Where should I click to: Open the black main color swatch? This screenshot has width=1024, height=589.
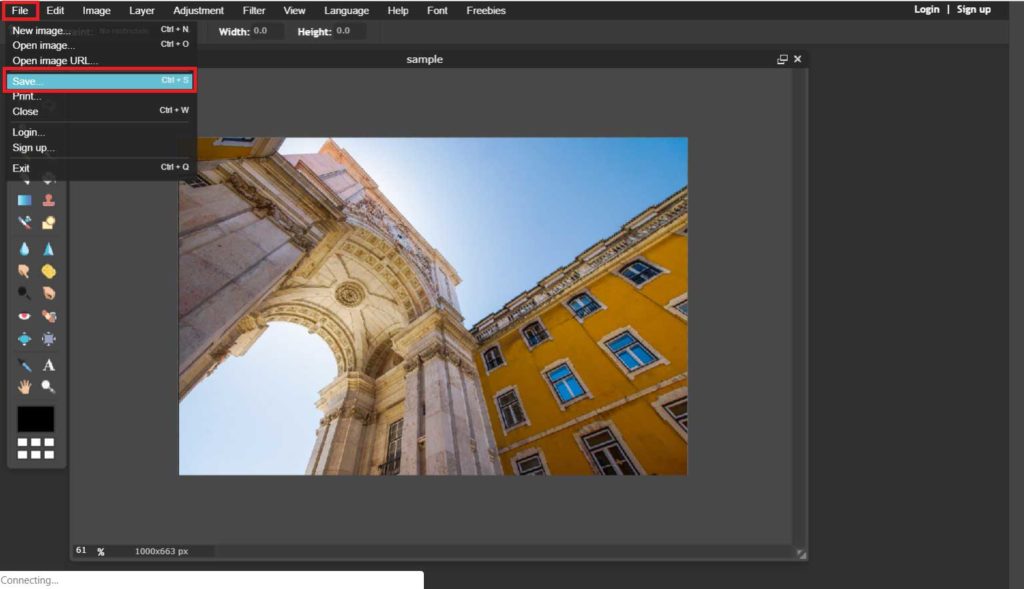(x=36, y=419)
